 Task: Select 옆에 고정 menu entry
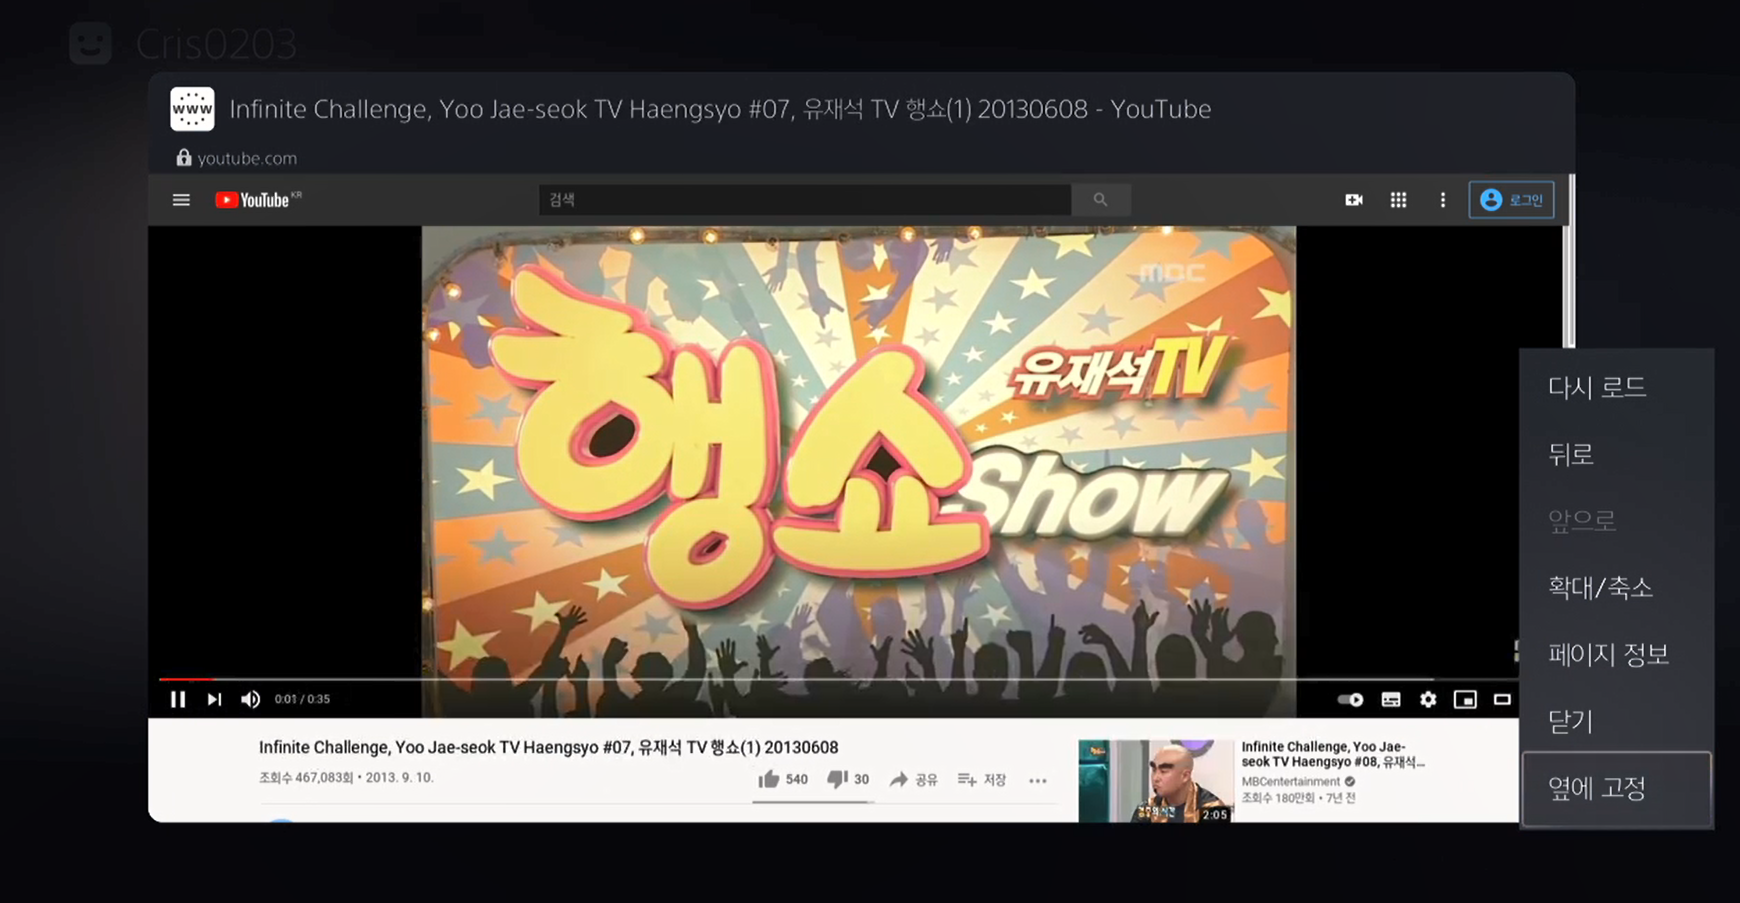click(1616, 788)
